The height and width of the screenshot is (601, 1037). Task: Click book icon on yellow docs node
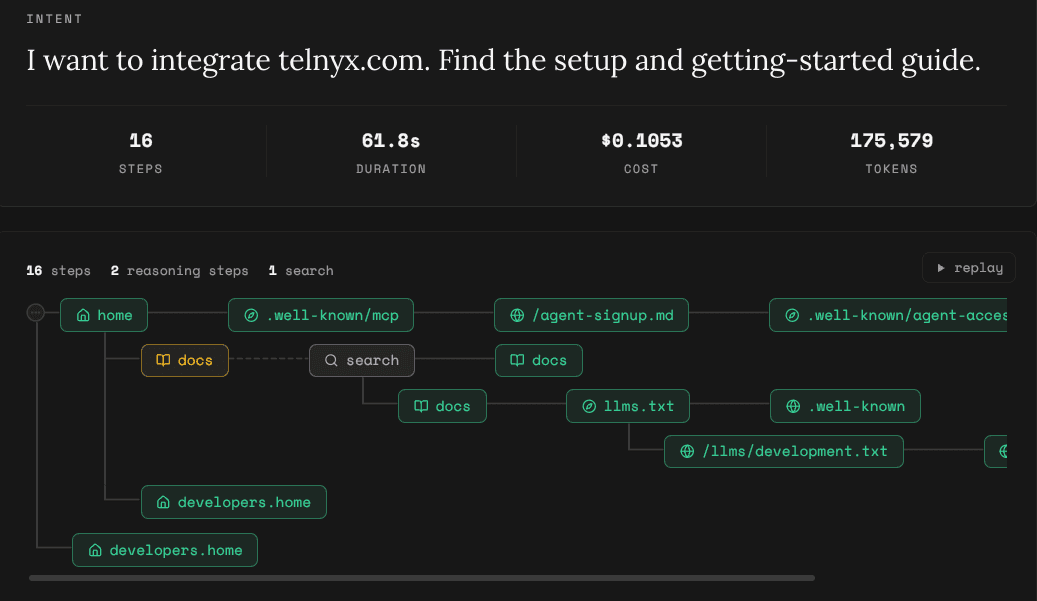pyautogui.click(x=163, y=360)
